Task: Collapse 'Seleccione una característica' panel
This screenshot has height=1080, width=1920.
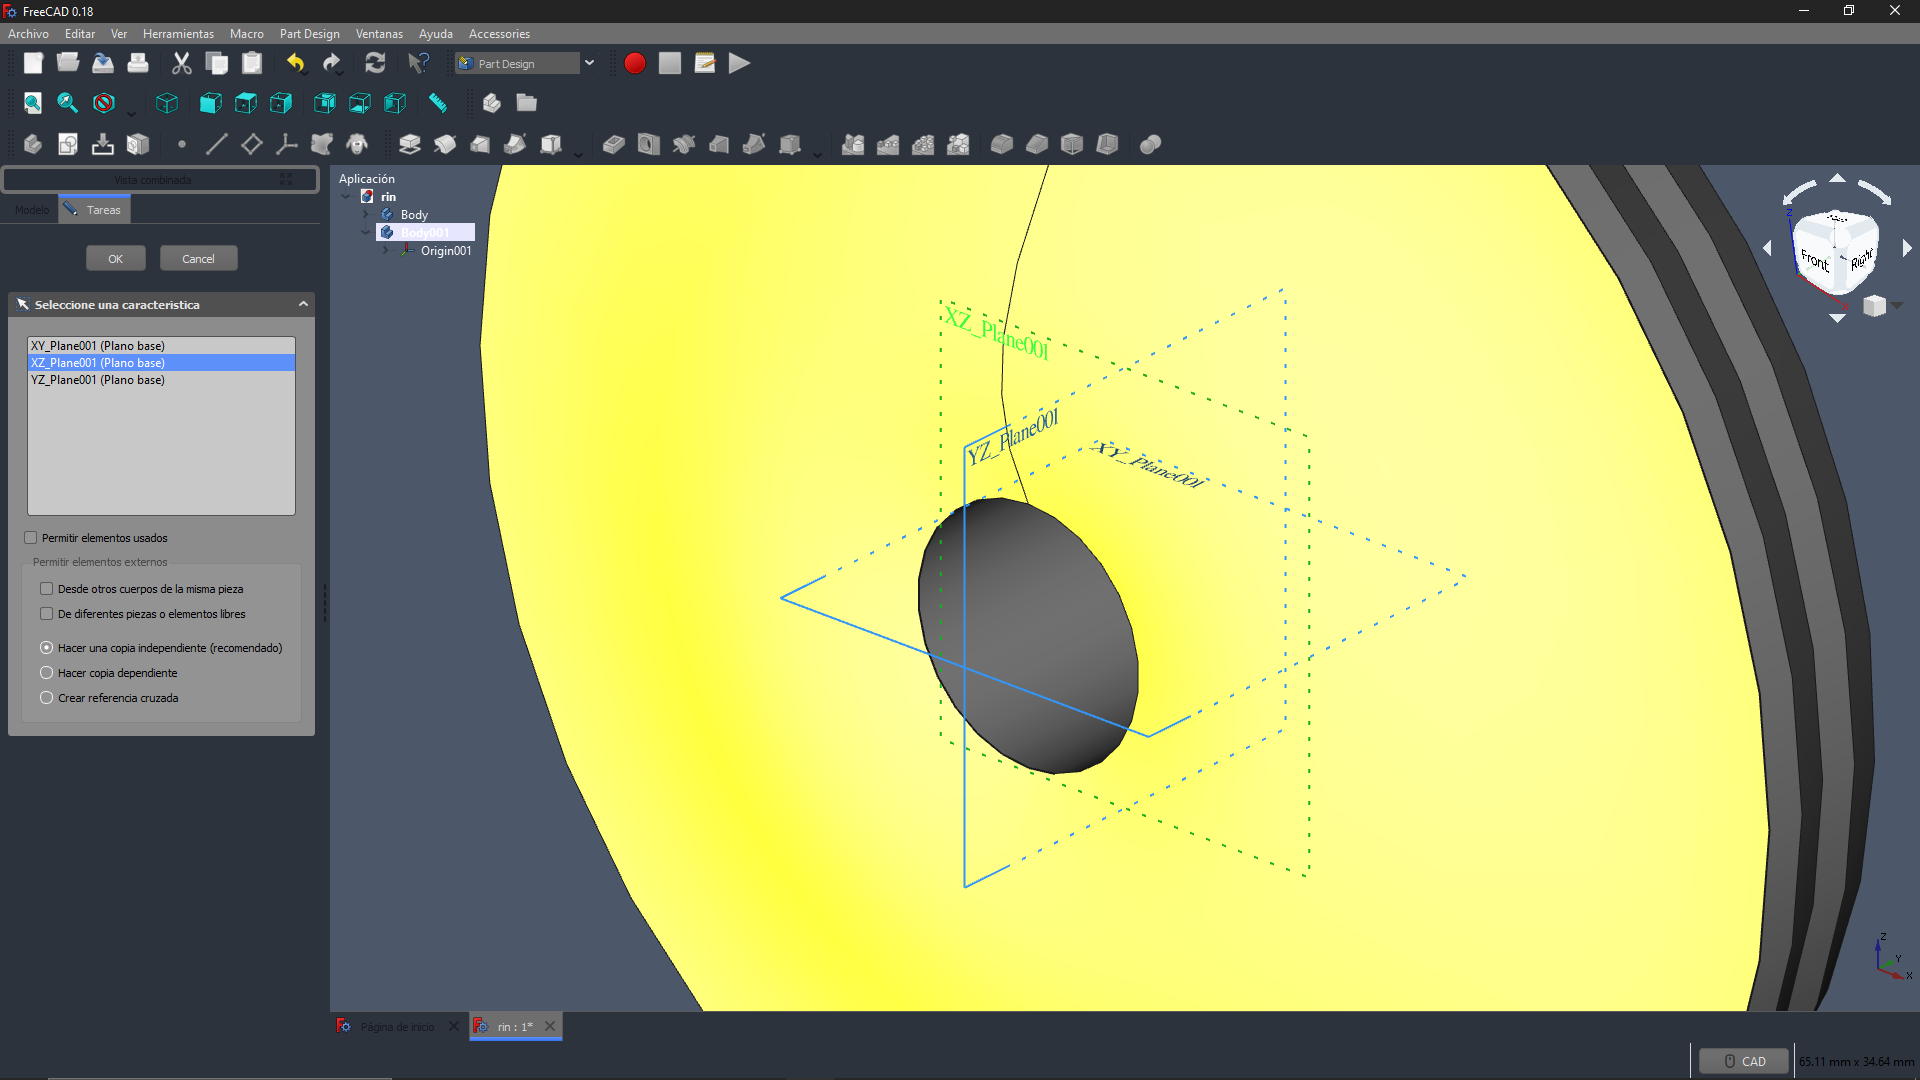Action: click(x=303, y=304)
